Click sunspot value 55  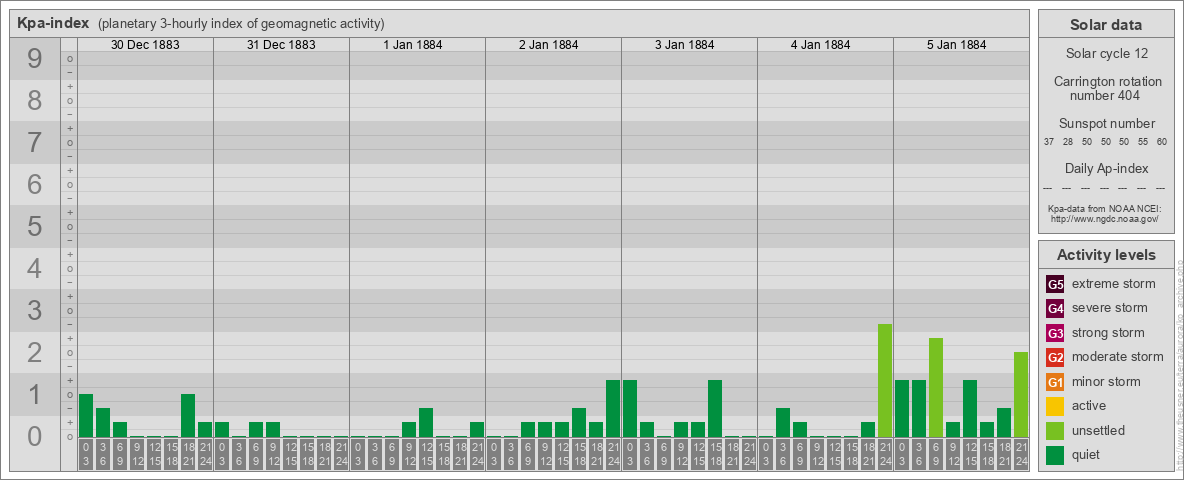click(x=1143, y=142)
